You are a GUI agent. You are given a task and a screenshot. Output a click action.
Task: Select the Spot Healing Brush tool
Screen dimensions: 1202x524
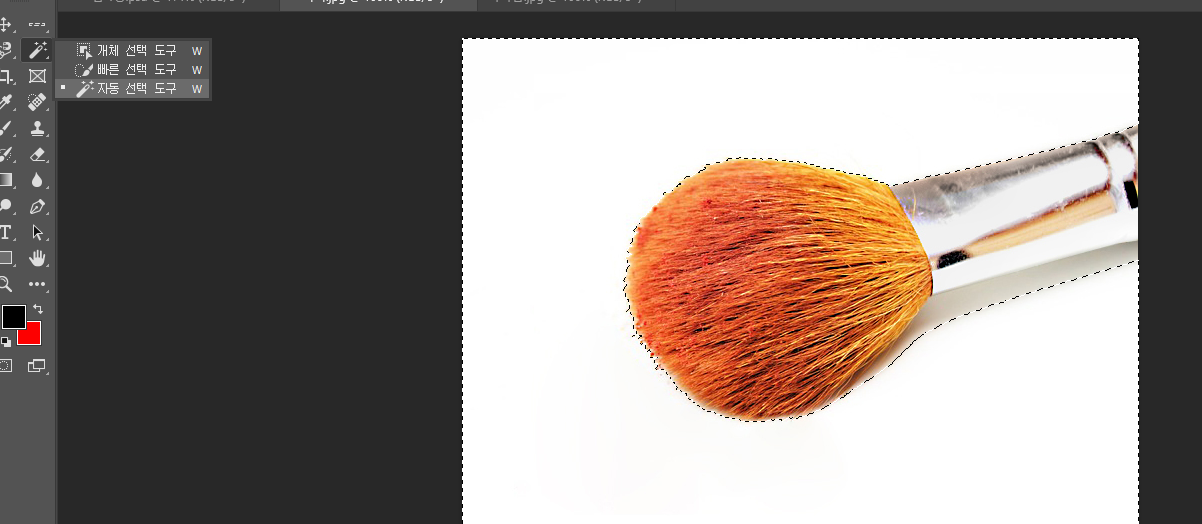pyautogui.click(x=37, y=102)
